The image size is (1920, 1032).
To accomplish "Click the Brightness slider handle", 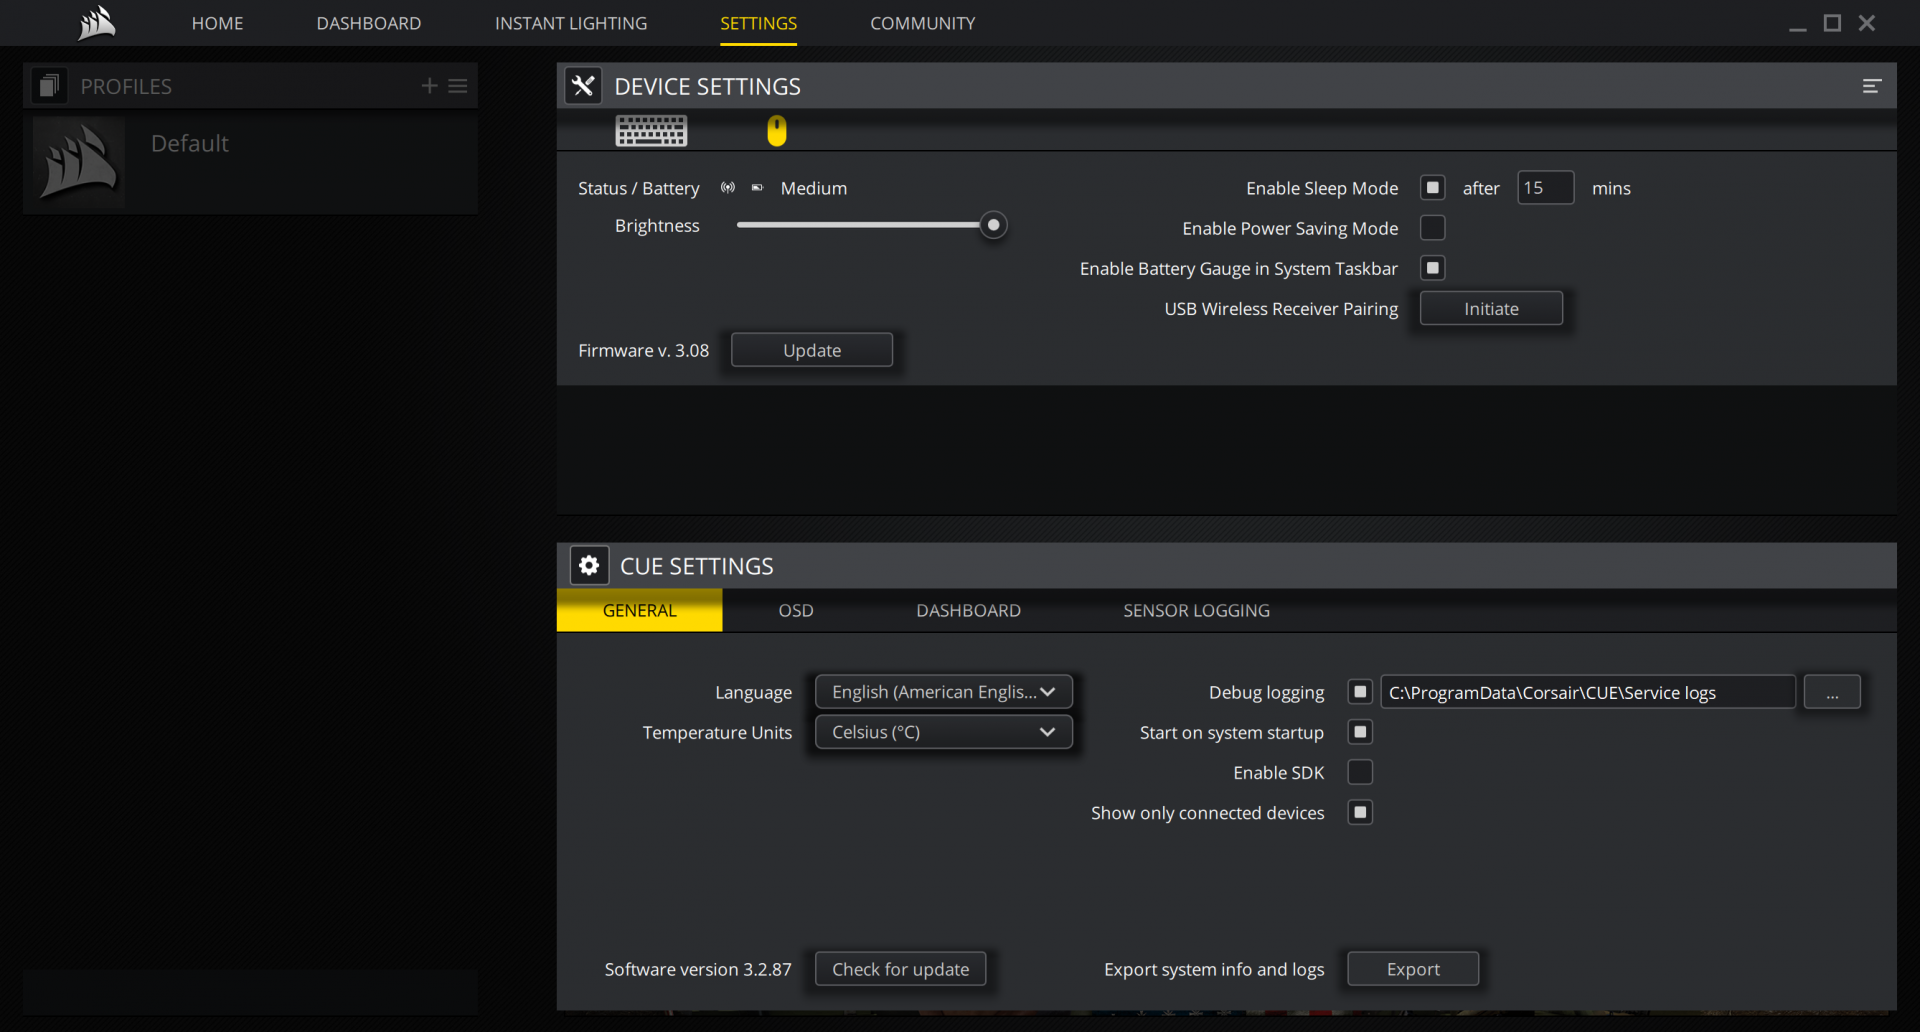I will (x=993, y=225).
